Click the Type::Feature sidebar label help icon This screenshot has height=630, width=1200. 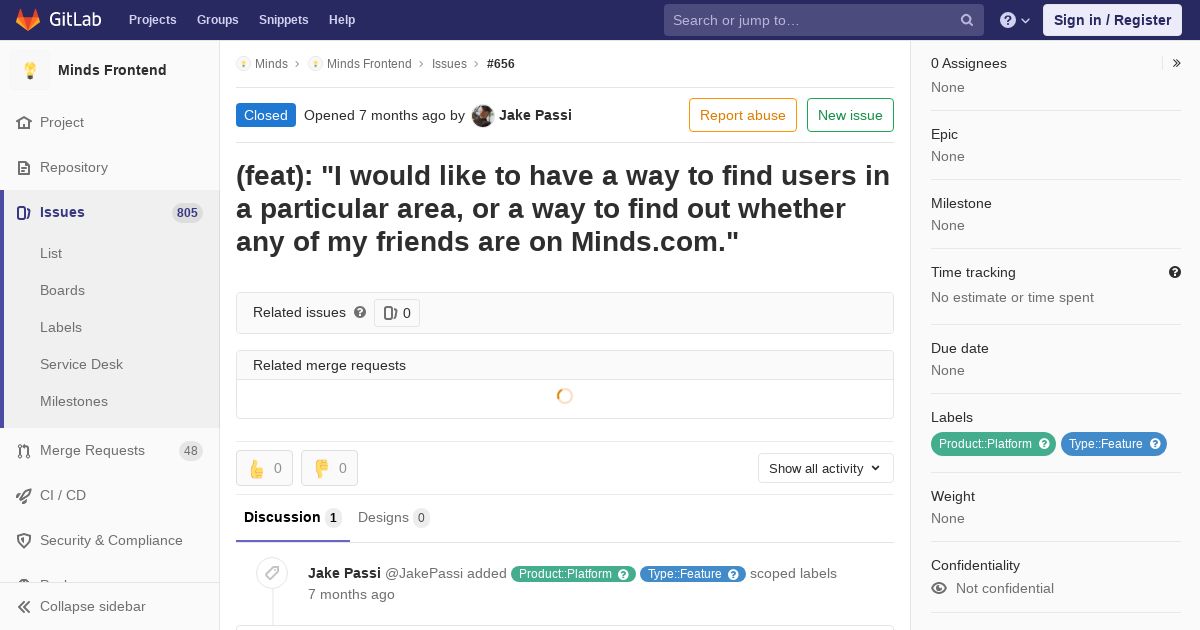tap(1155, 444)
